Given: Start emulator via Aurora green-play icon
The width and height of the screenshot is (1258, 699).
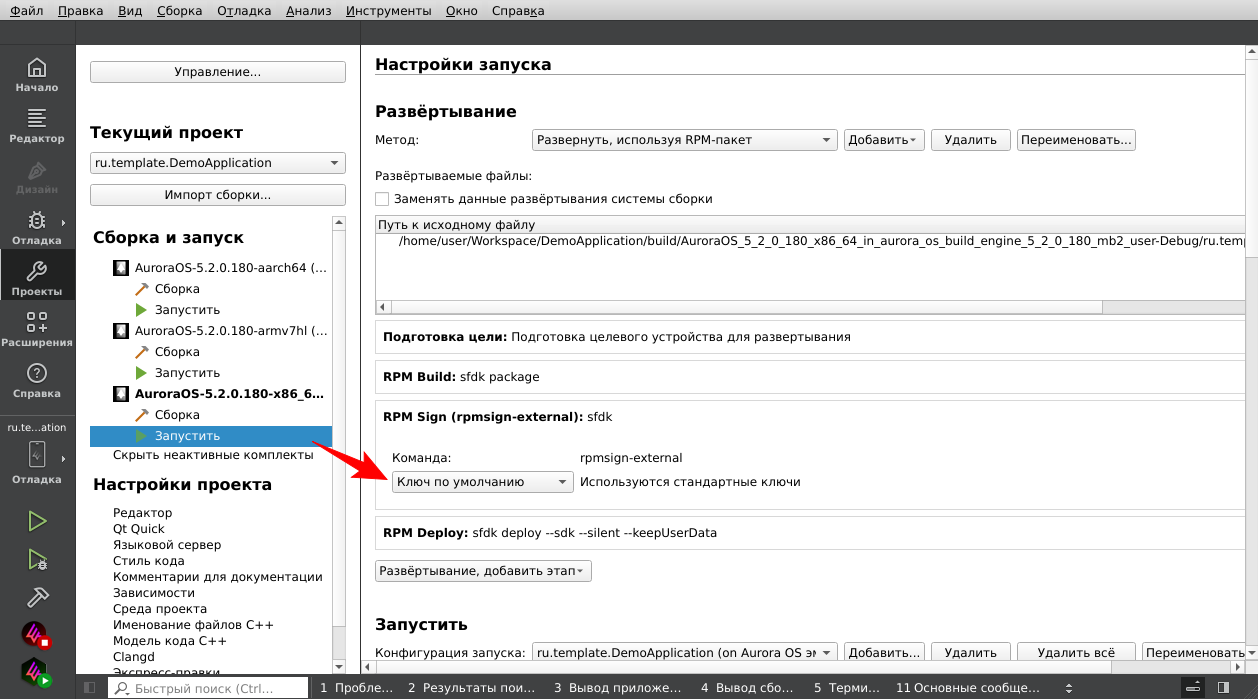Looking at the screenshot, I should [x=37, y=673].
